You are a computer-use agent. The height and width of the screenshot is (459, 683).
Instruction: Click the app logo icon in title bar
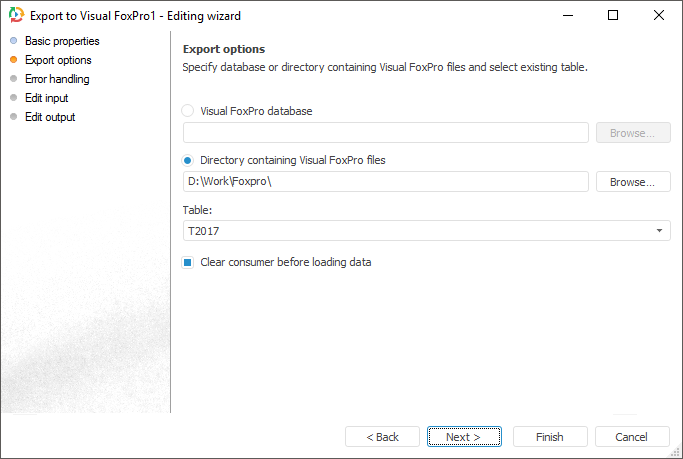16,16
